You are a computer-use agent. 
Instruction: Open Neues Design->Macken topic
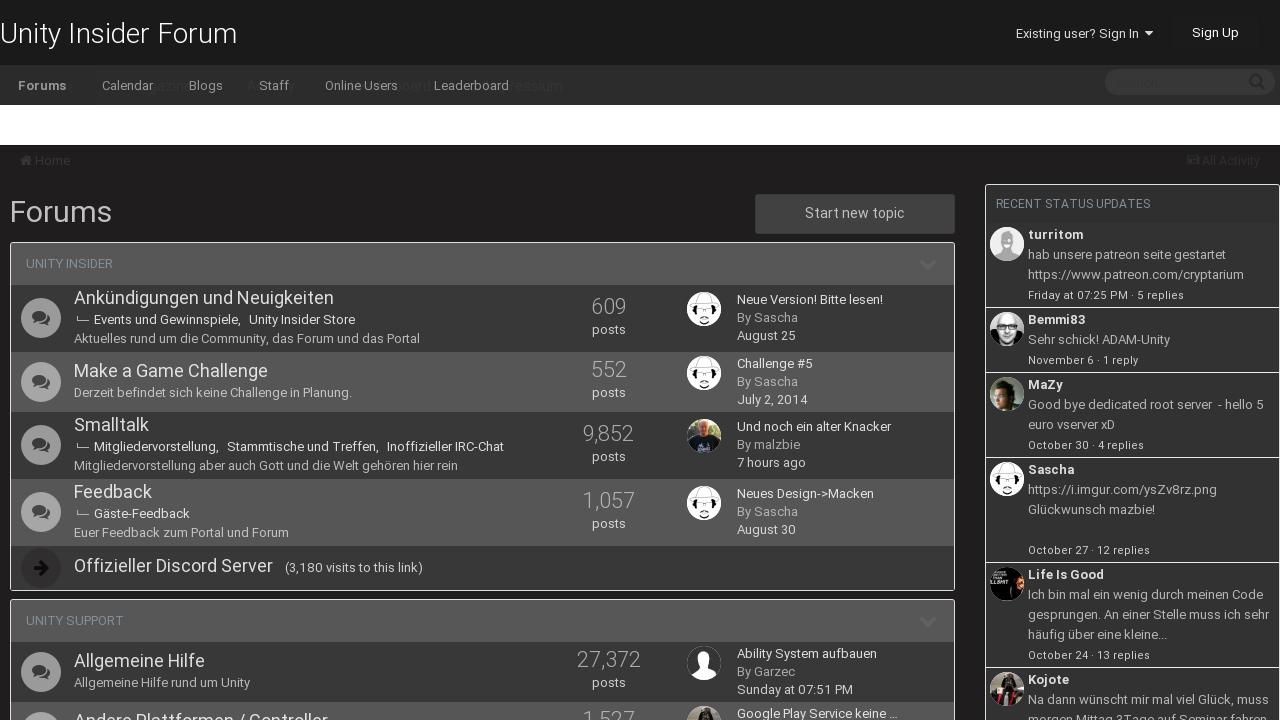coord(805,494)
